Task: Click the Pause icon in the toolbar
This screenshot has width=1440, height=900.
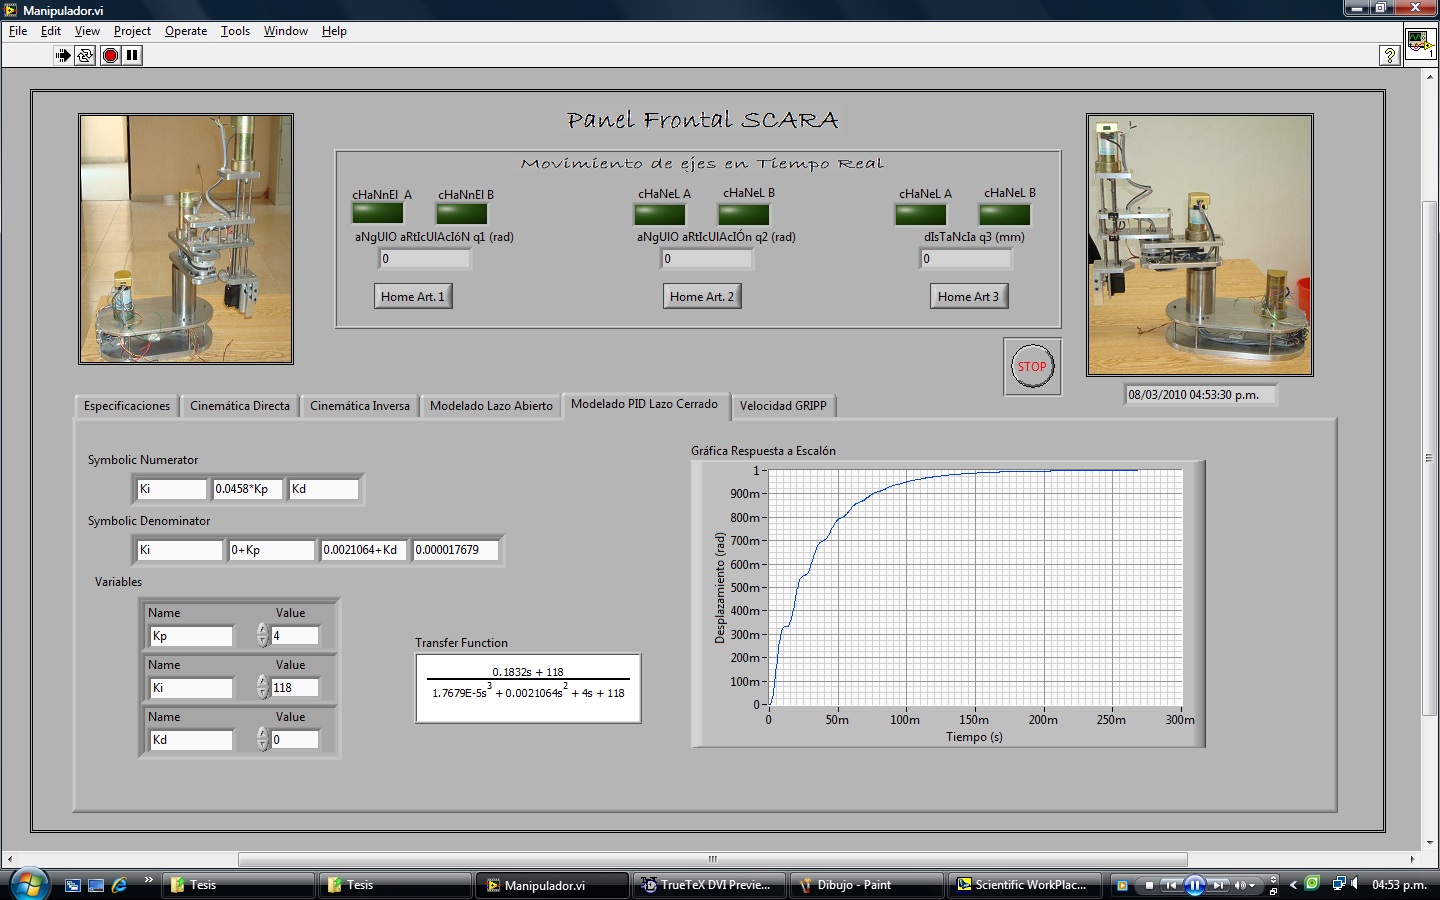Action: click(132, 56)
